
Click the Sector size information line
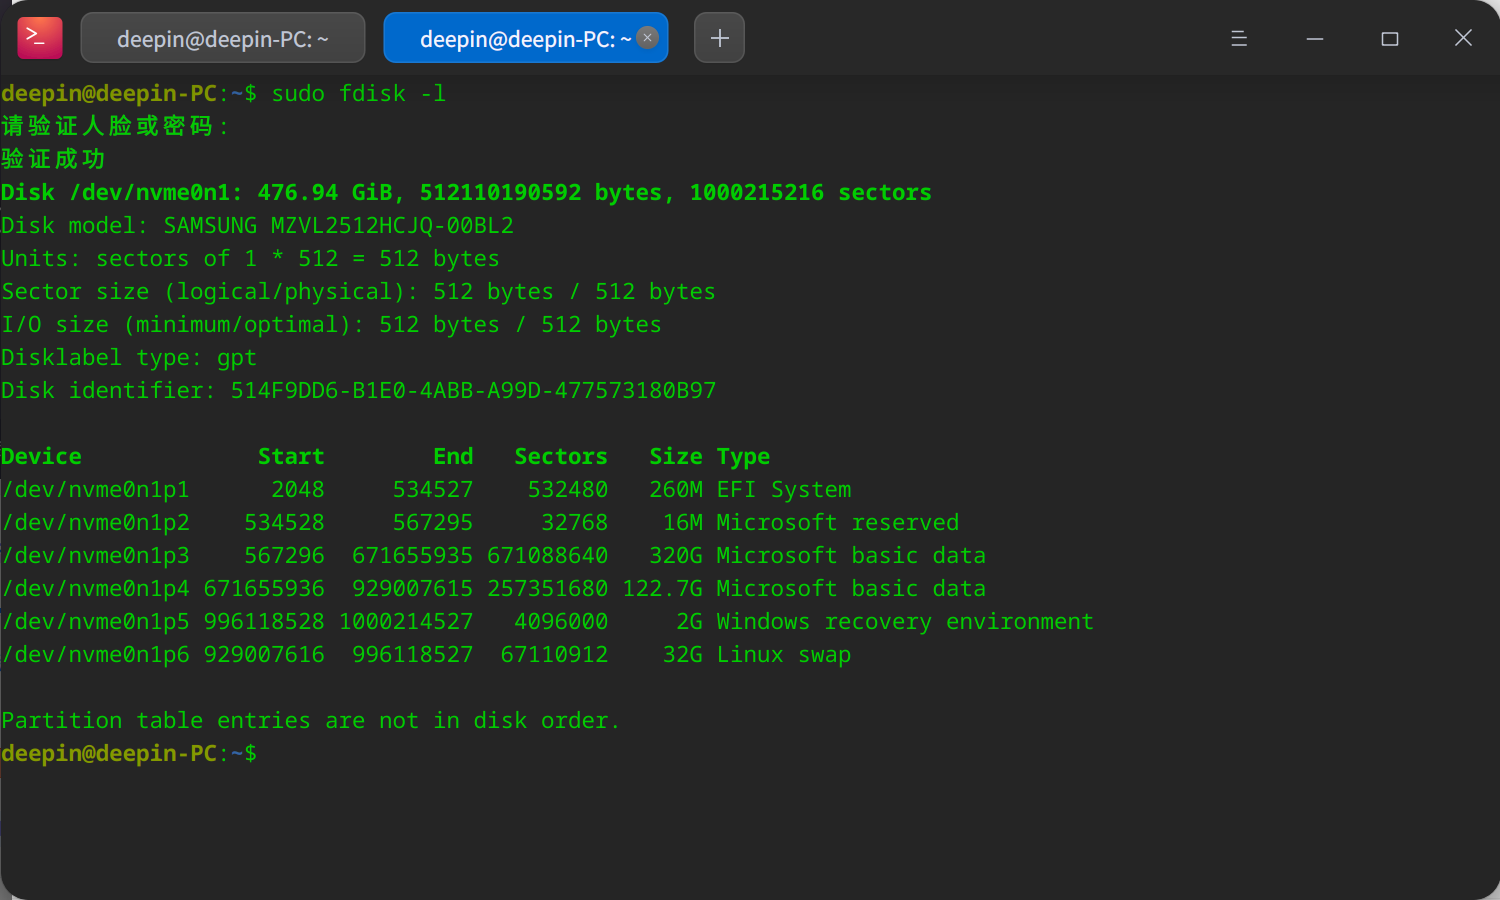pos(357,291)
